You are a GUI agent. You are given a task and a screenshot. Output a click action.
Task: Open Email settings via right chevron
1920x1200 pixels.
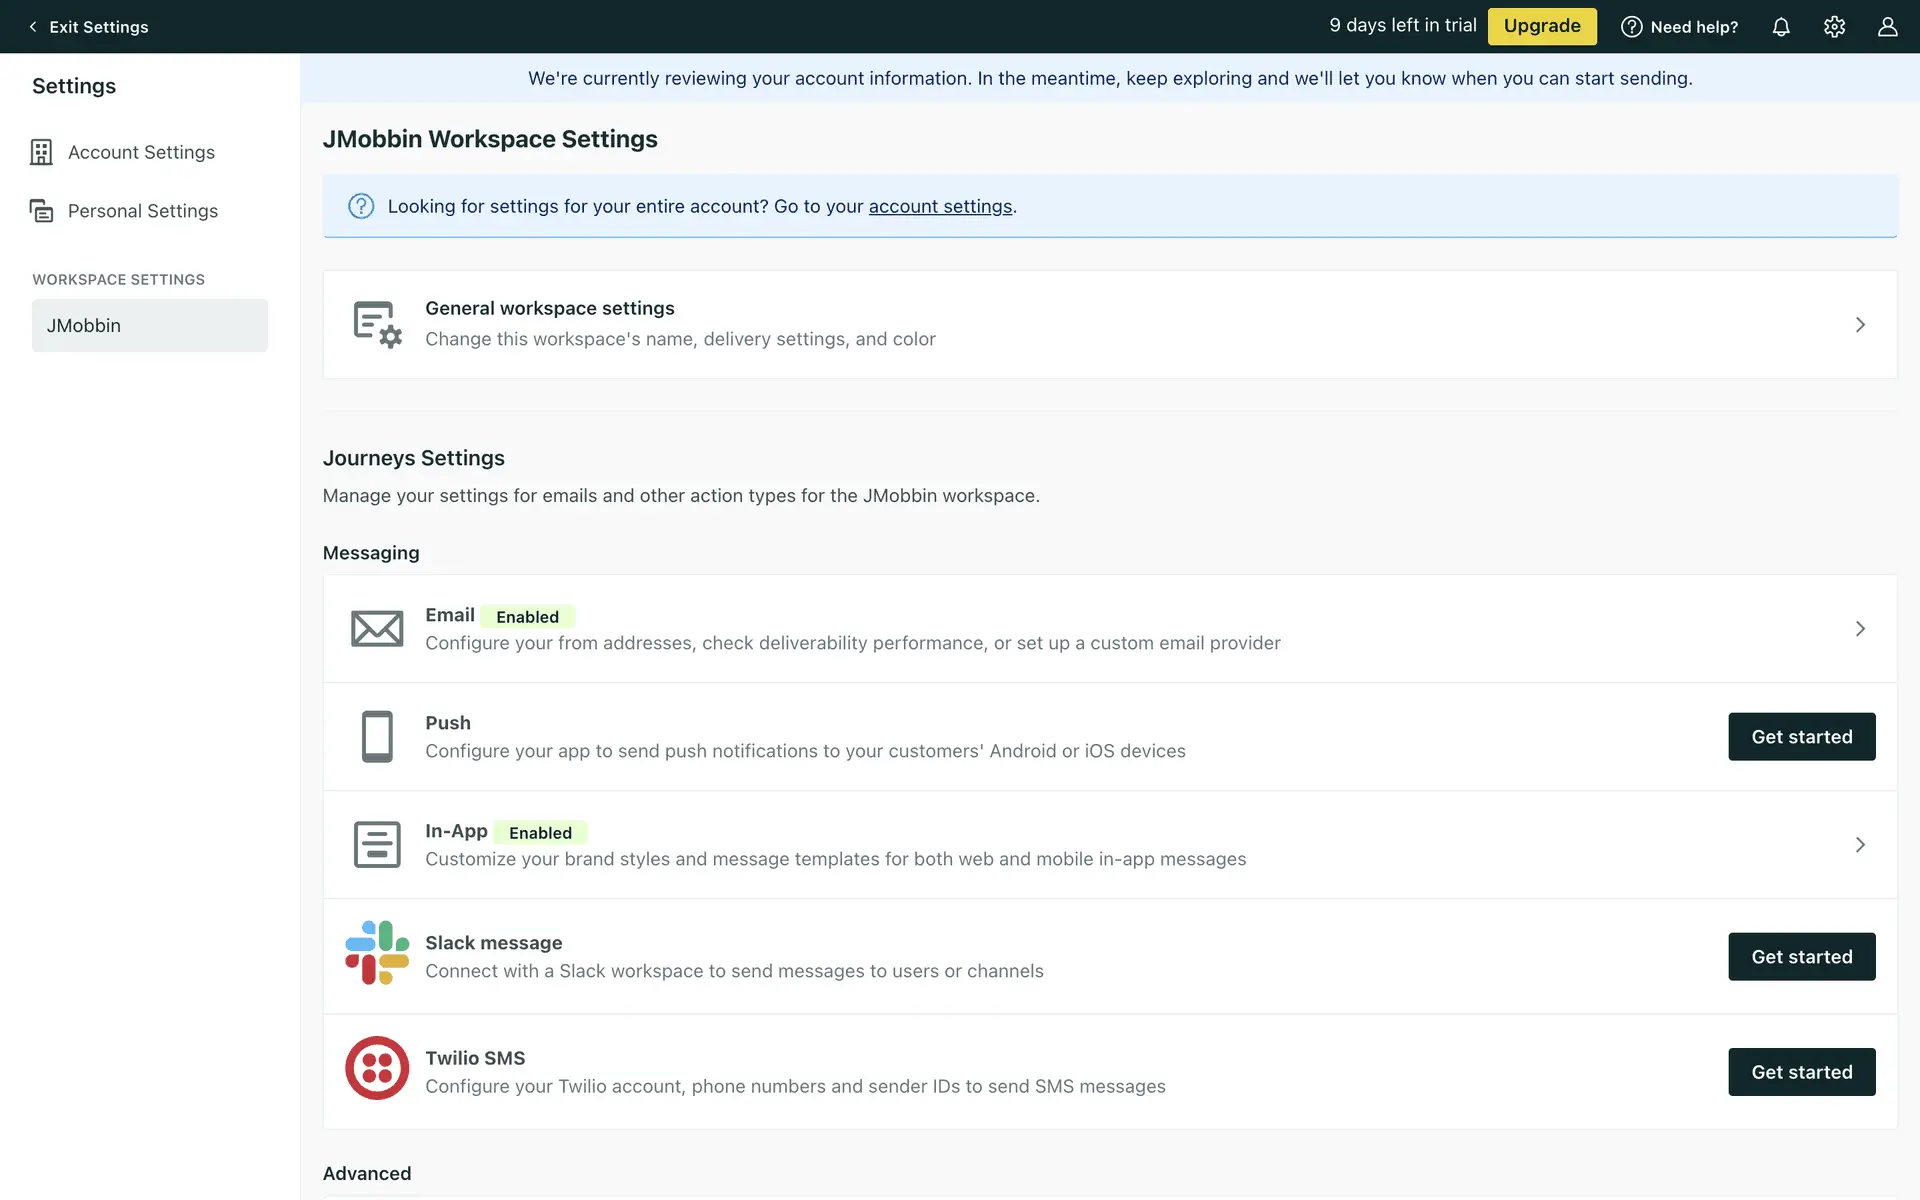[1860, 629]
